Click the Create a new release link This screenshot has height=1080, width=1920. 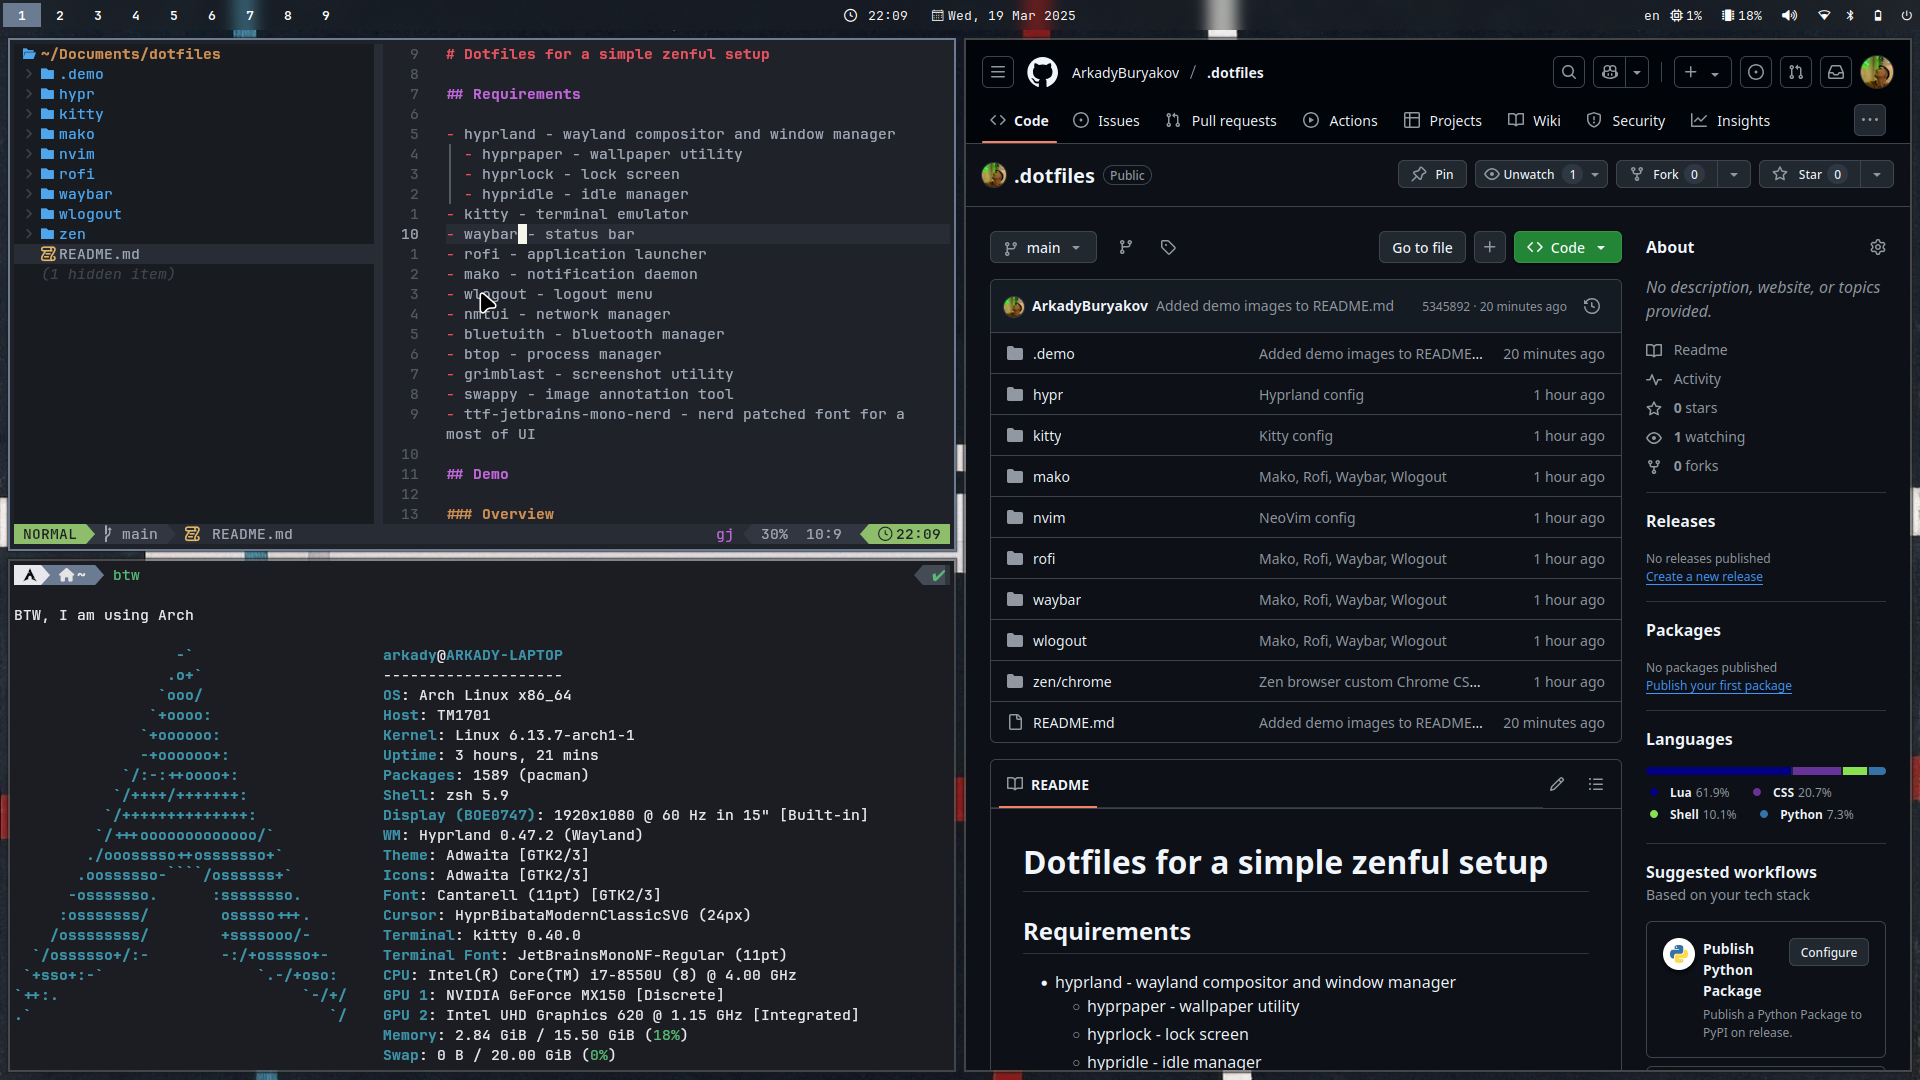[1703, 577]
